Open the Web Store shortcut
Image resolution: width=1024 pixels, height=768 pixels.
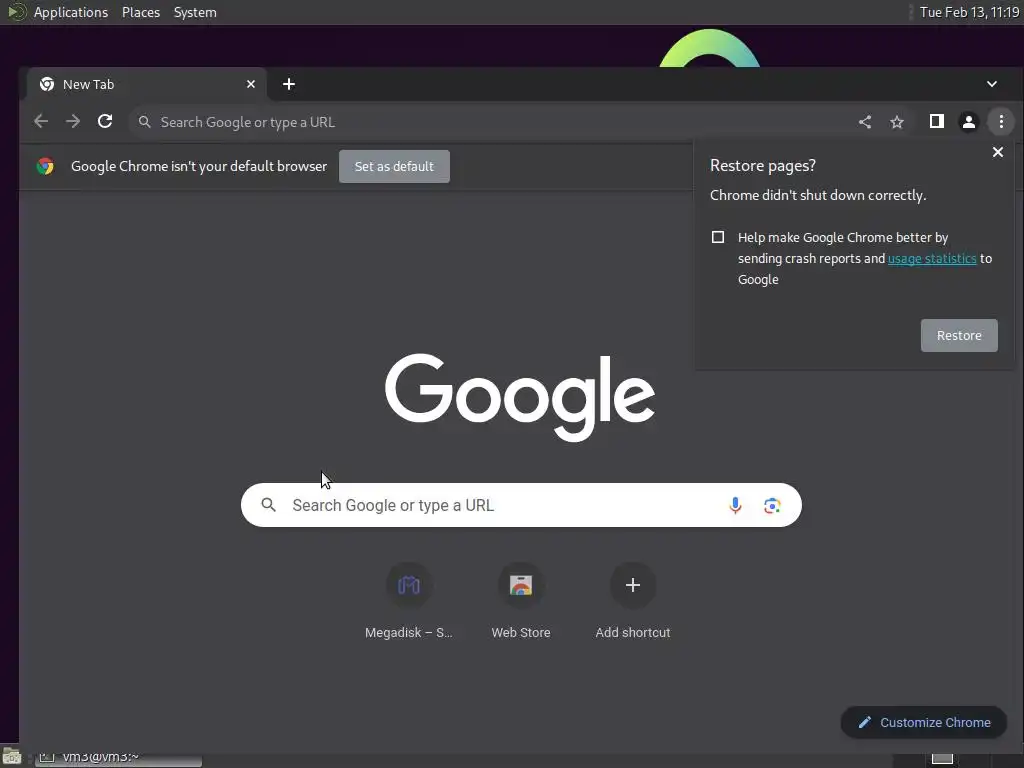point(520,601)
